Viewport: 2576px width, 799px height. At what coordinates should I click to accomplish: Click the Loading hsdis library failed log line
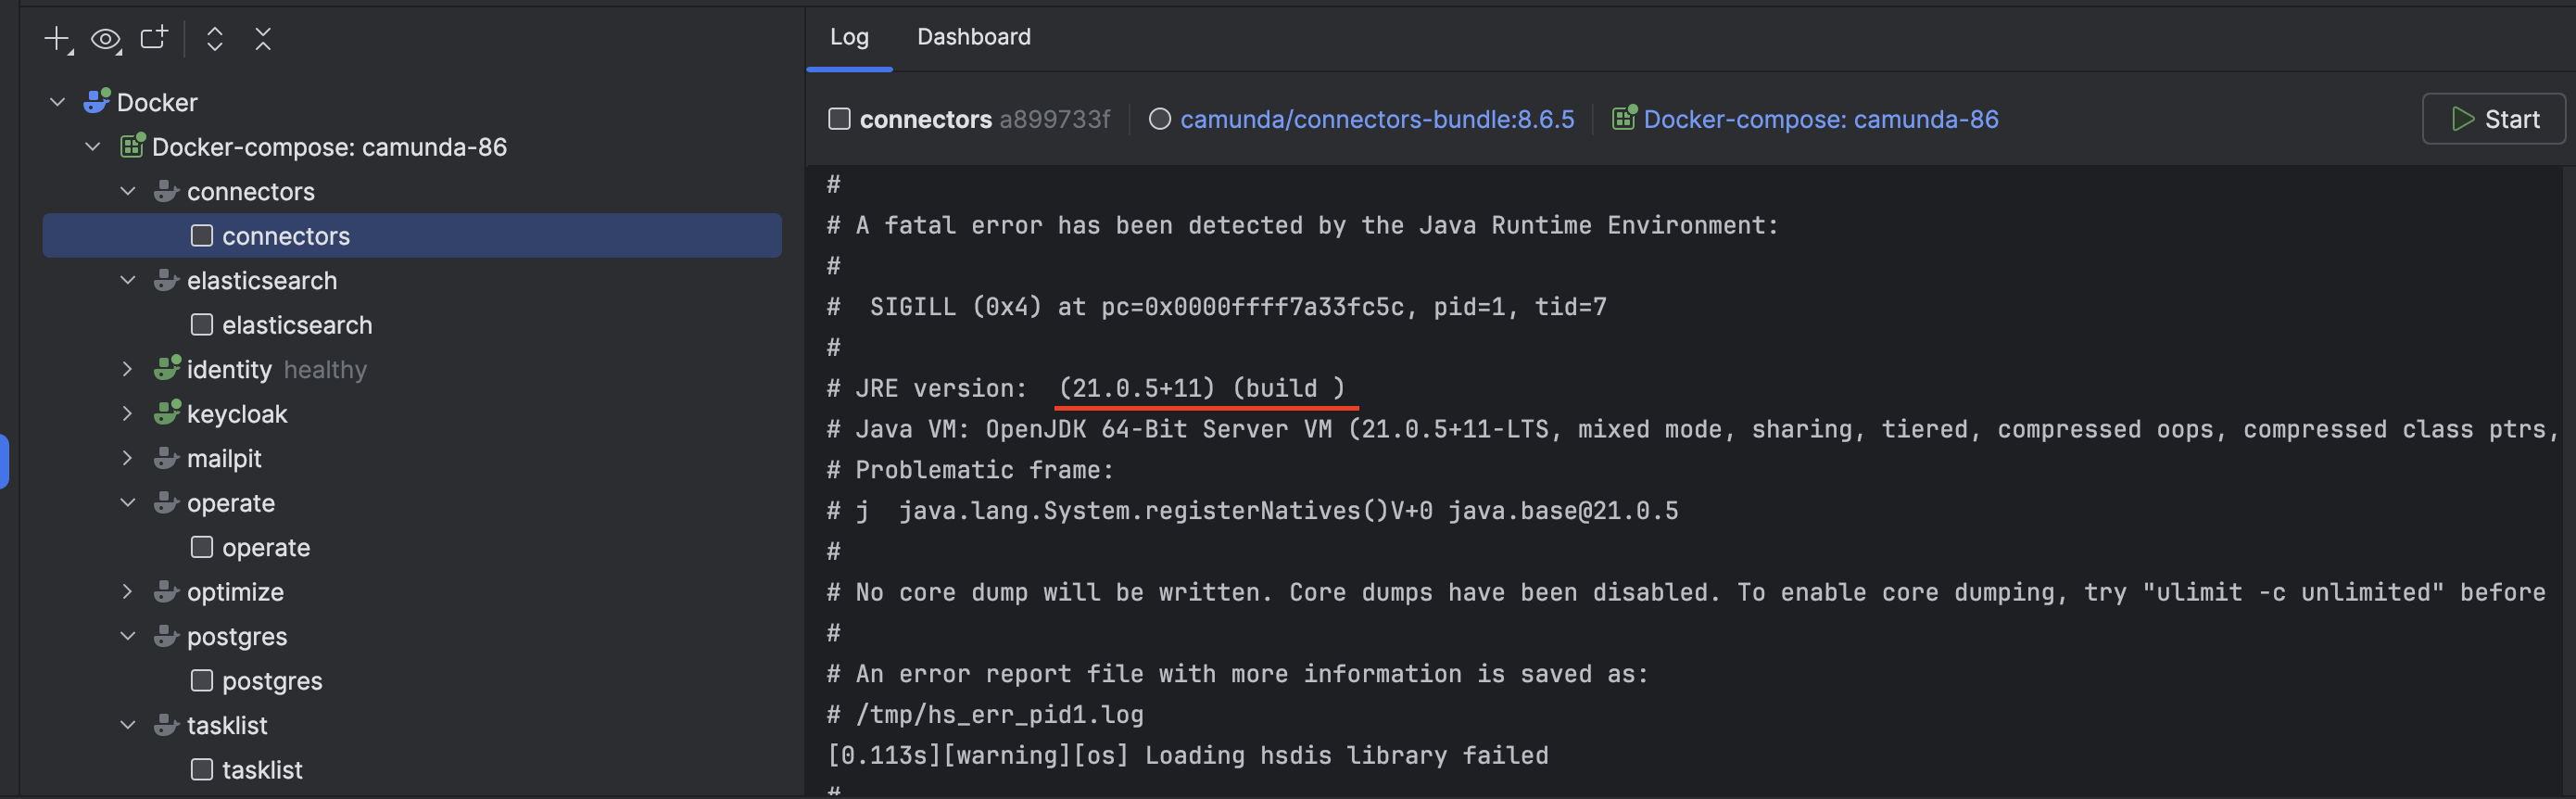pyautogui.click(x=1187, y=756)
